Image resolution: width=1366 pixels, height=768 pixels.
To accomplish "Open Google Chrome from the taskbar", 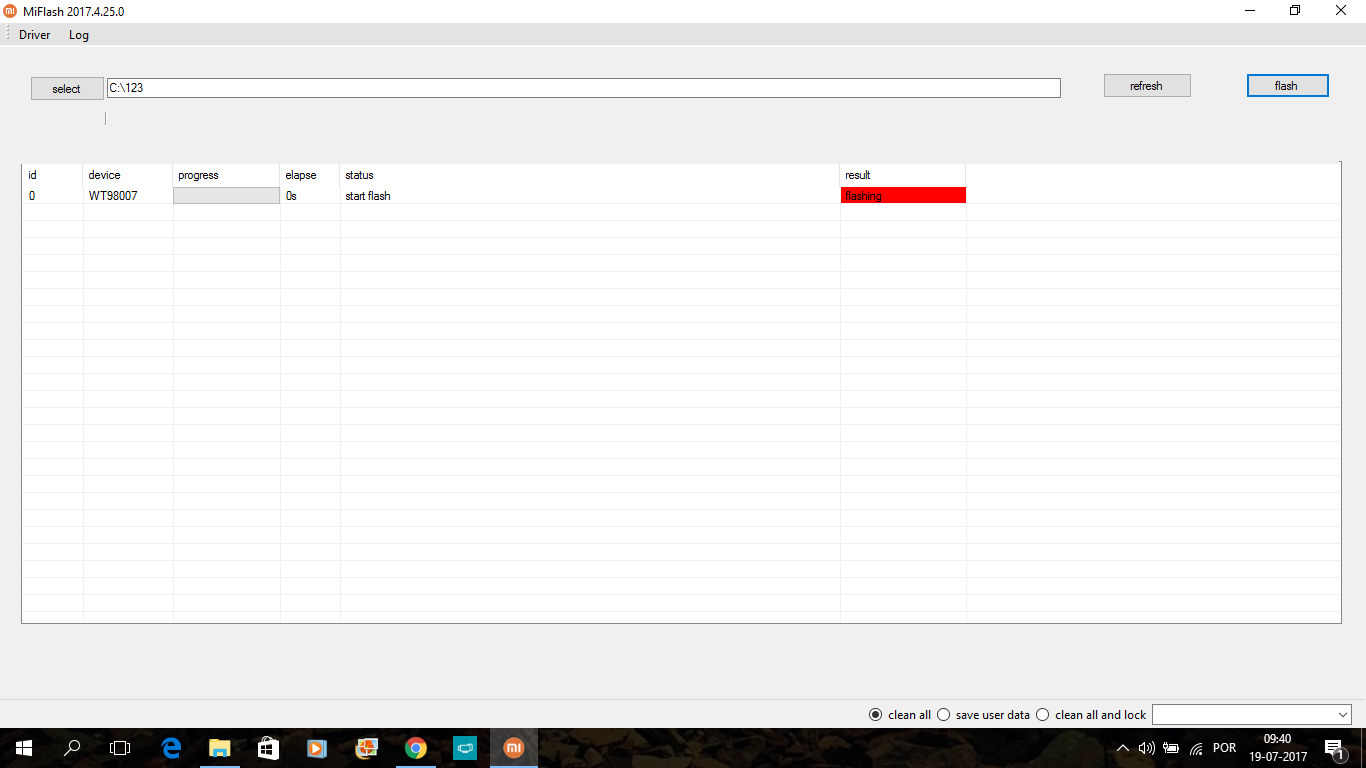I will 416,748.
